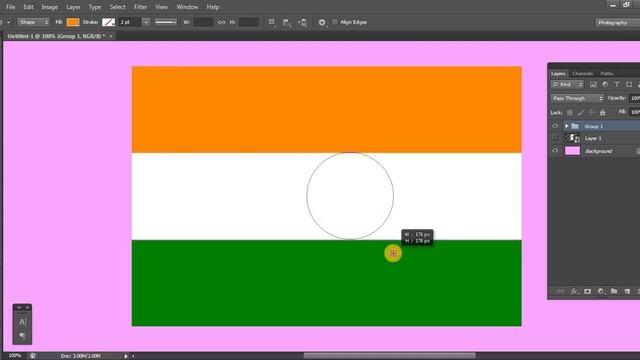Open the Type menu
The width and height of the screenshot is (640, 360).
click(95, 7)
